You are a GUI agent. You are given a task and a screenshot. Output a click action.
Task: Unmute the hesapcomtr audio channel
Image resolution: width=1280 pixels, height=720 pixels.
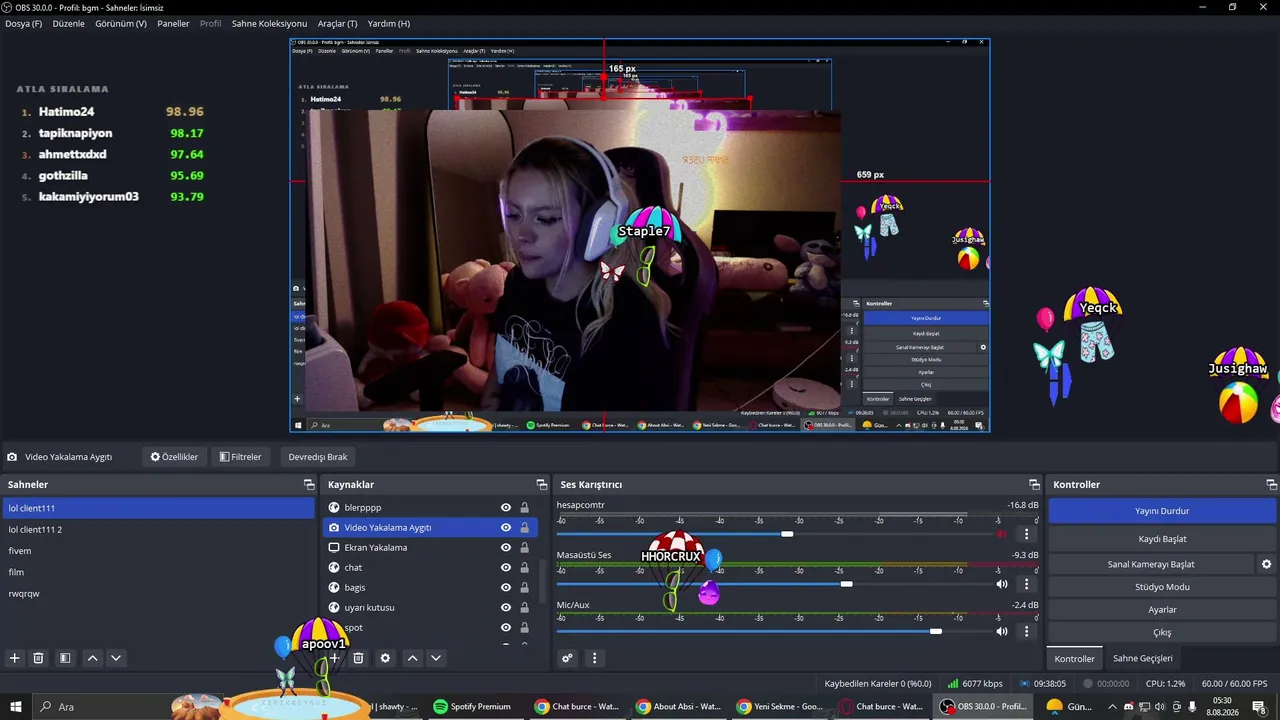coord(1002,534)
